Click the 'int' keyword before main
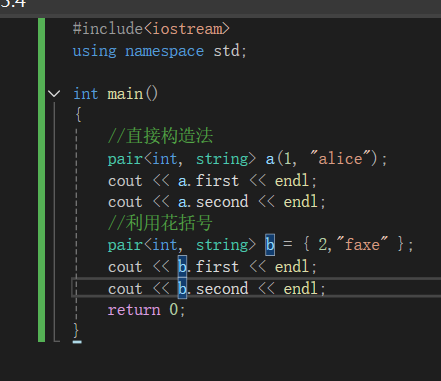 [86, 94]
